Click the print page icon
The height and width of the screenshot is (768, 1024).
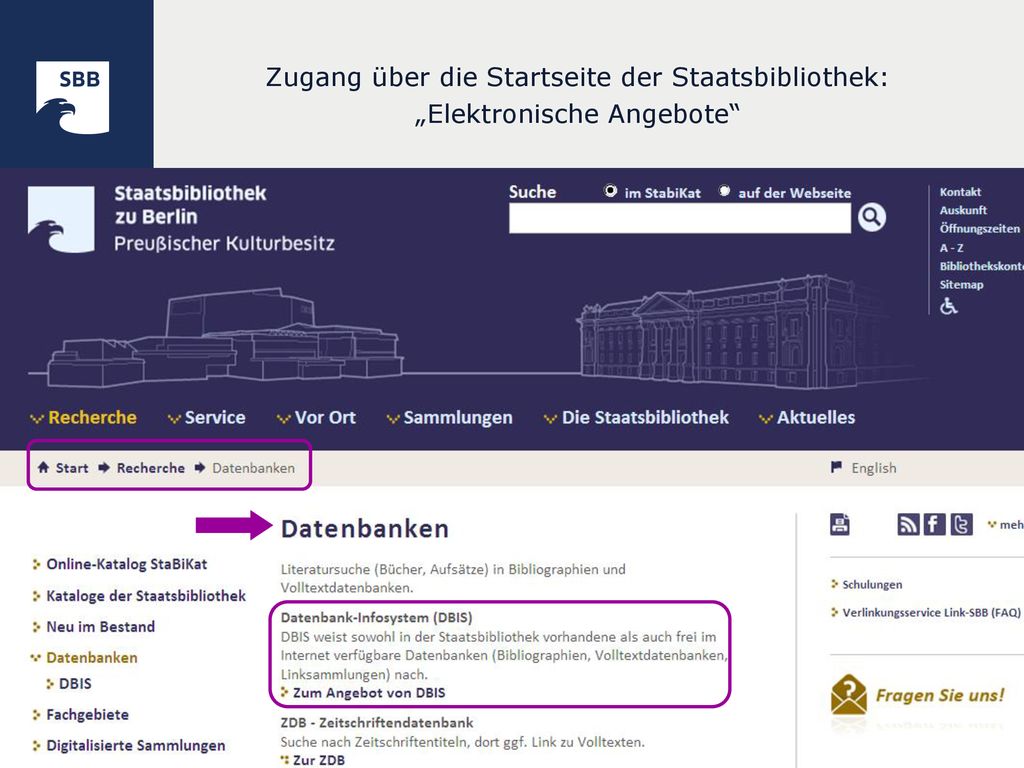tap(840, 524)
